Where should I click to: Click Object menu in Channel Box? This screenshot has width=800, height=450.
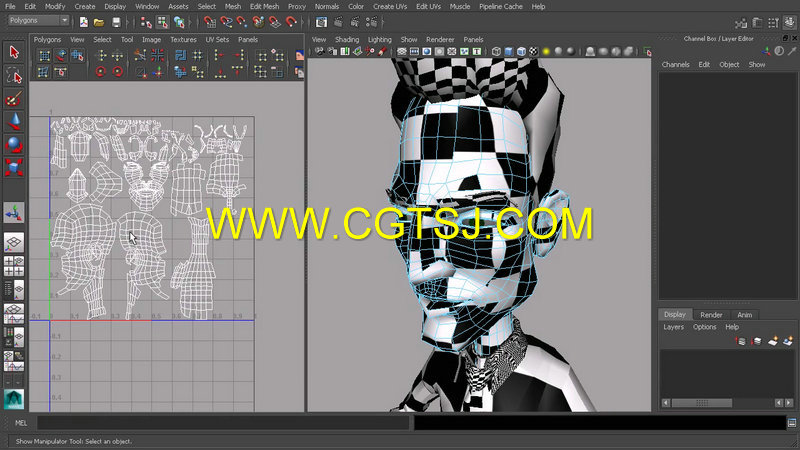729,64
